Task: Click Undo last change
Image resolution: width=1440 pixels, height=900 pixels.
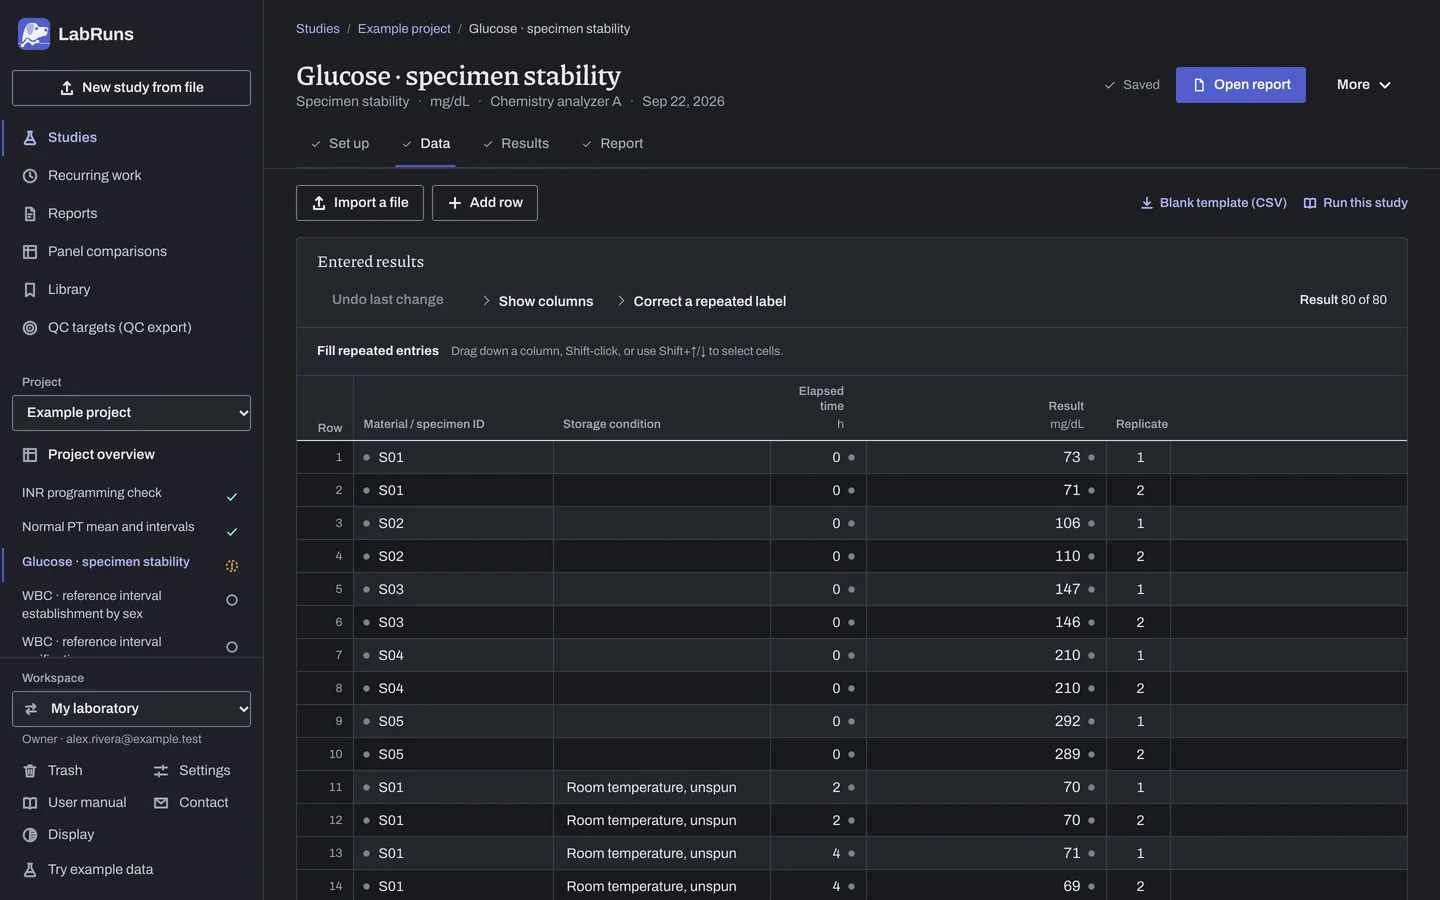Action: tap(388, 300)
